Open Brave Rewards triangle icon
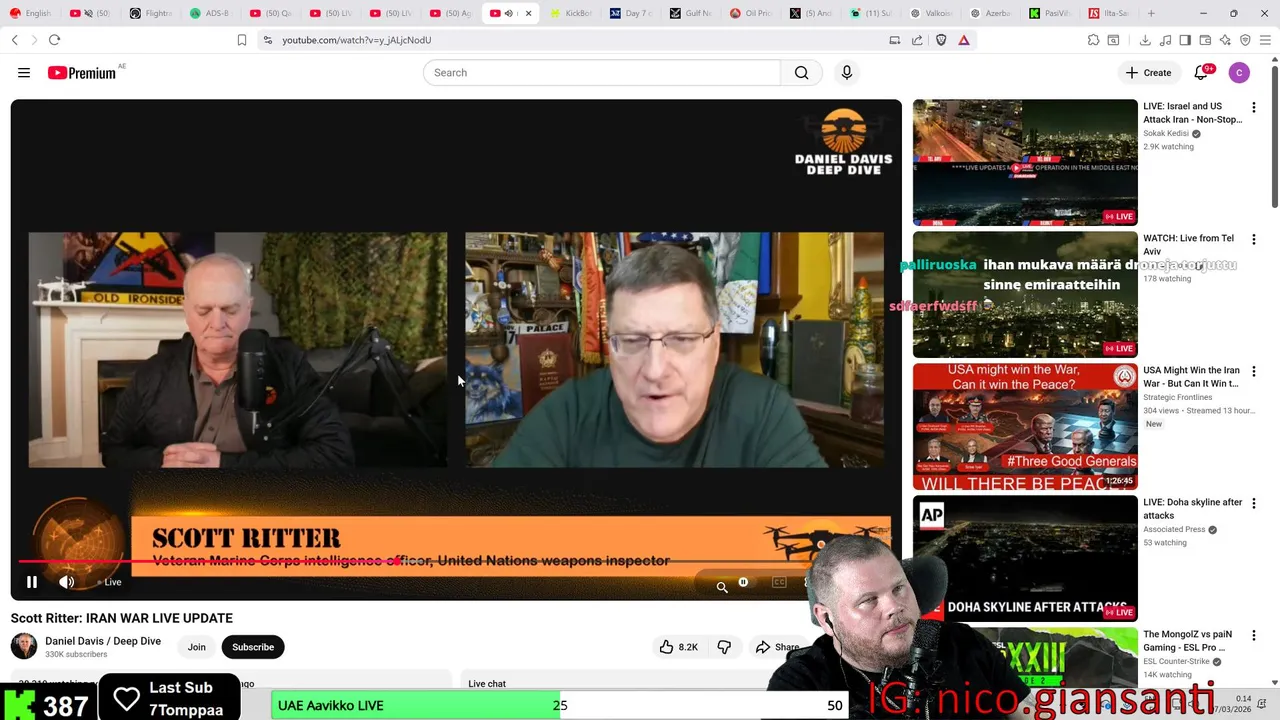The width and height of the screenshot is (1280, 720). click(964, 40)
